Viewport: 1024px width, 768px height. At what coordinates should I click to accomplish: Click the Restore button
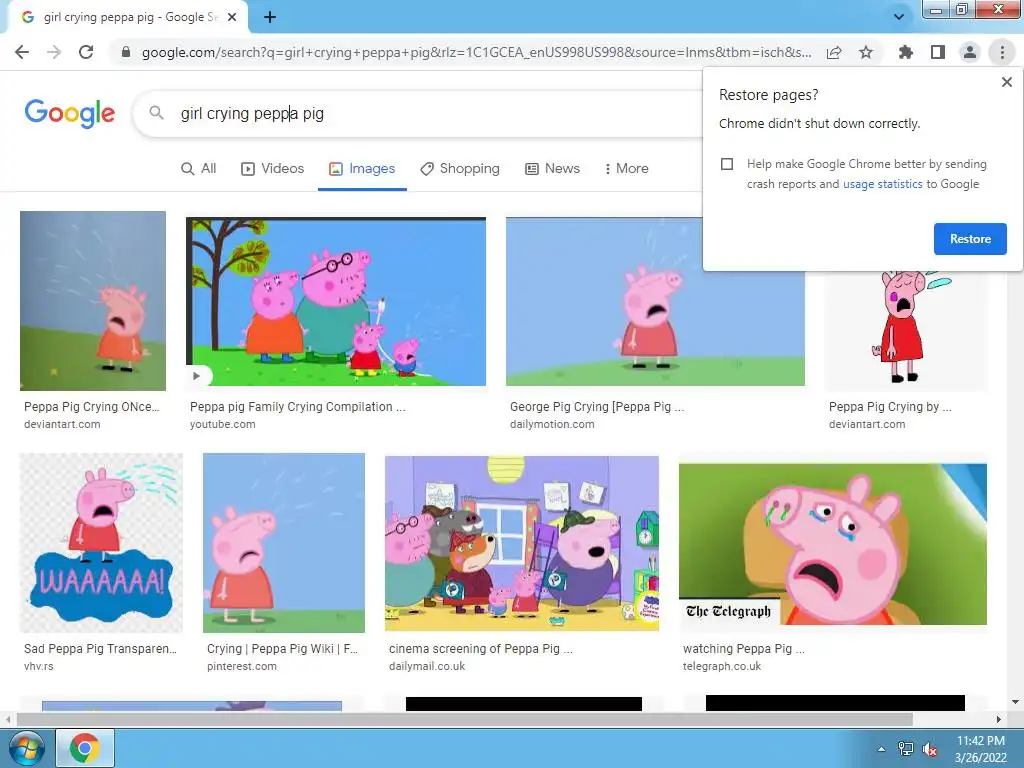pyautogui.click(x=970, y=239)
